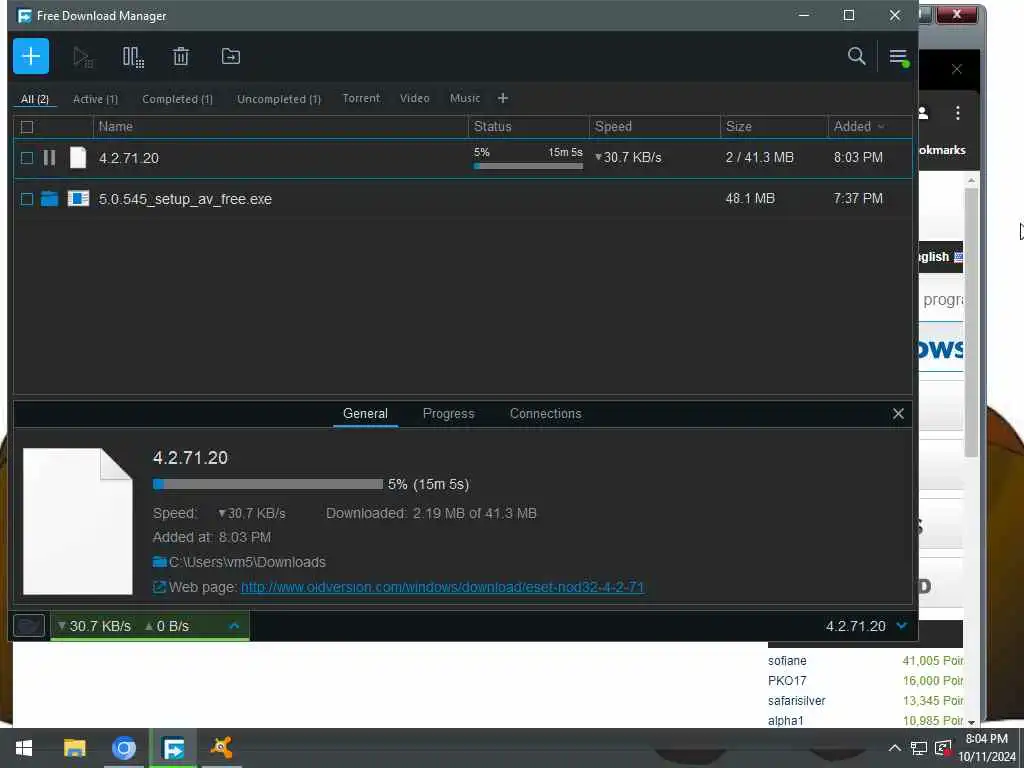
Task: Open browser three-dot menu behind FDM
Action: (957, 113)
